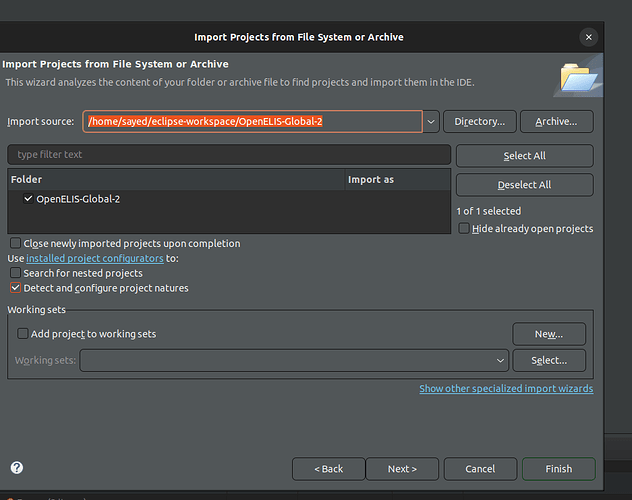Open the Working sets combo box
The image size is (632, 500).
point(294,360)
